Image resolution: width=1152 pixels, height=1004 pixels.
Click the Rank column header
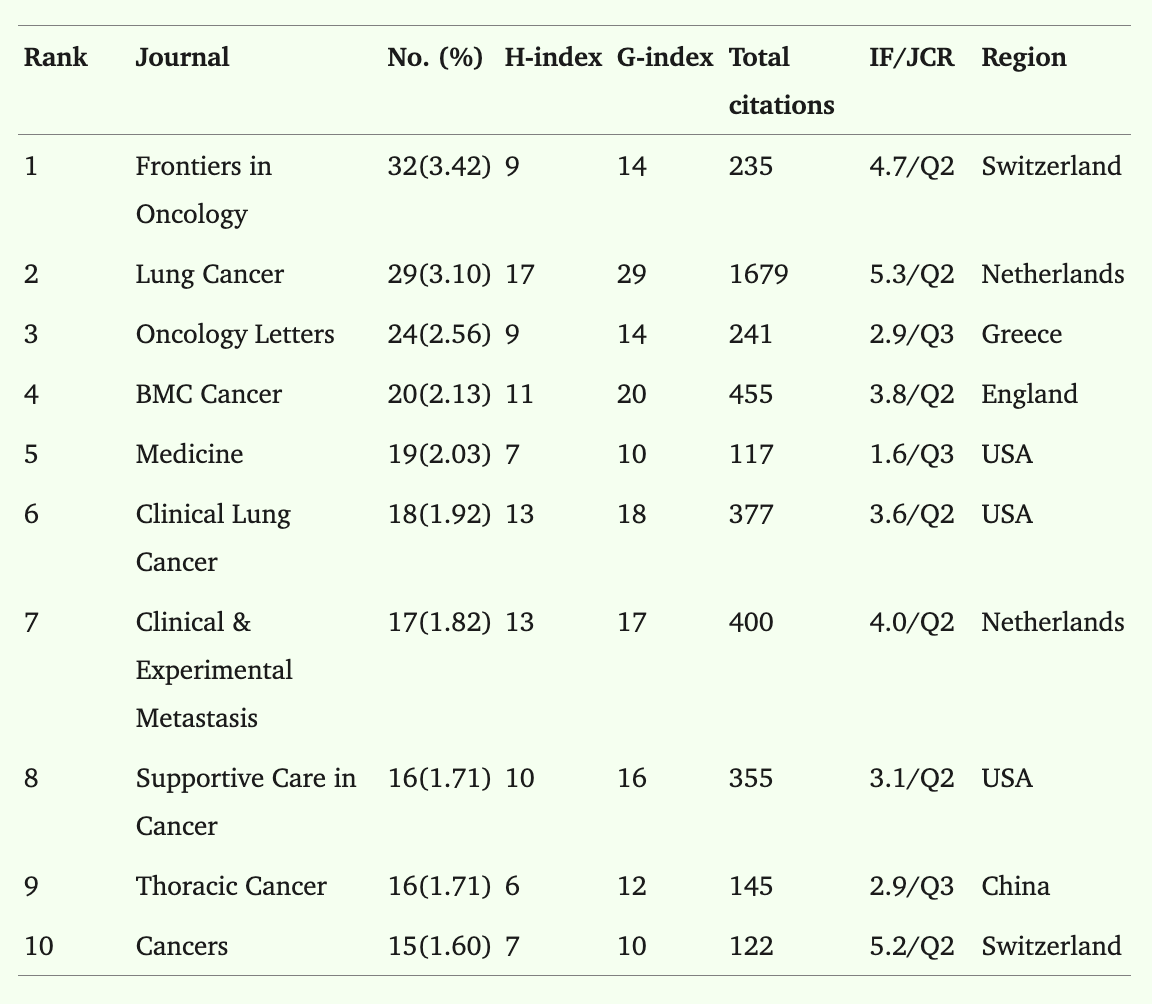[56, 57]
